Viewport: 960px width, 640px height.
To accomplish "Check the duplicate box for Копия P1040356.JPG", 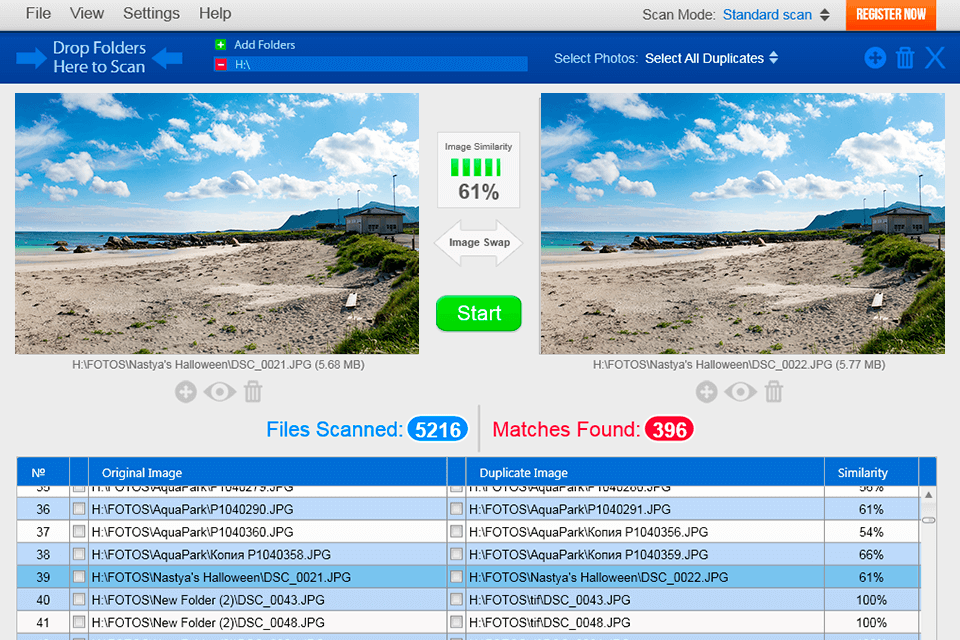I will click(x=456, y=532).
